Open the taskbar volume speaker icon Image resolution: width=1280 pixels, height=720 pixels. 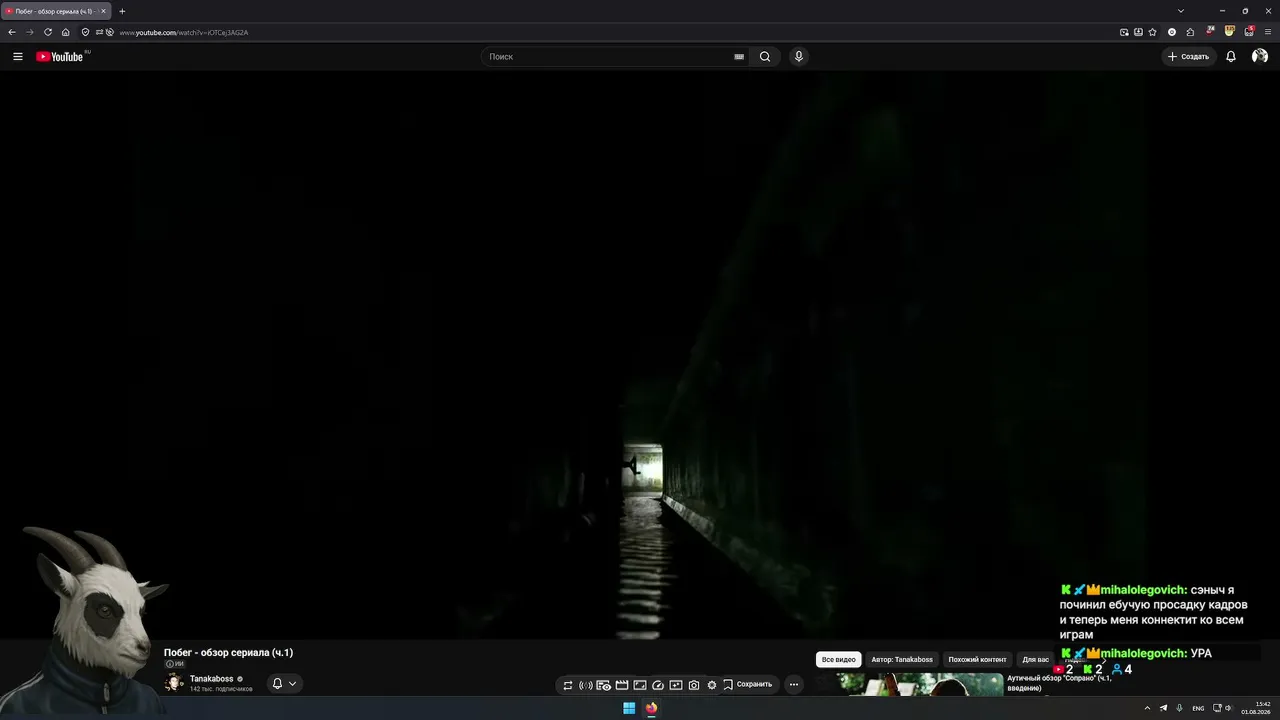click(1229, 708)
